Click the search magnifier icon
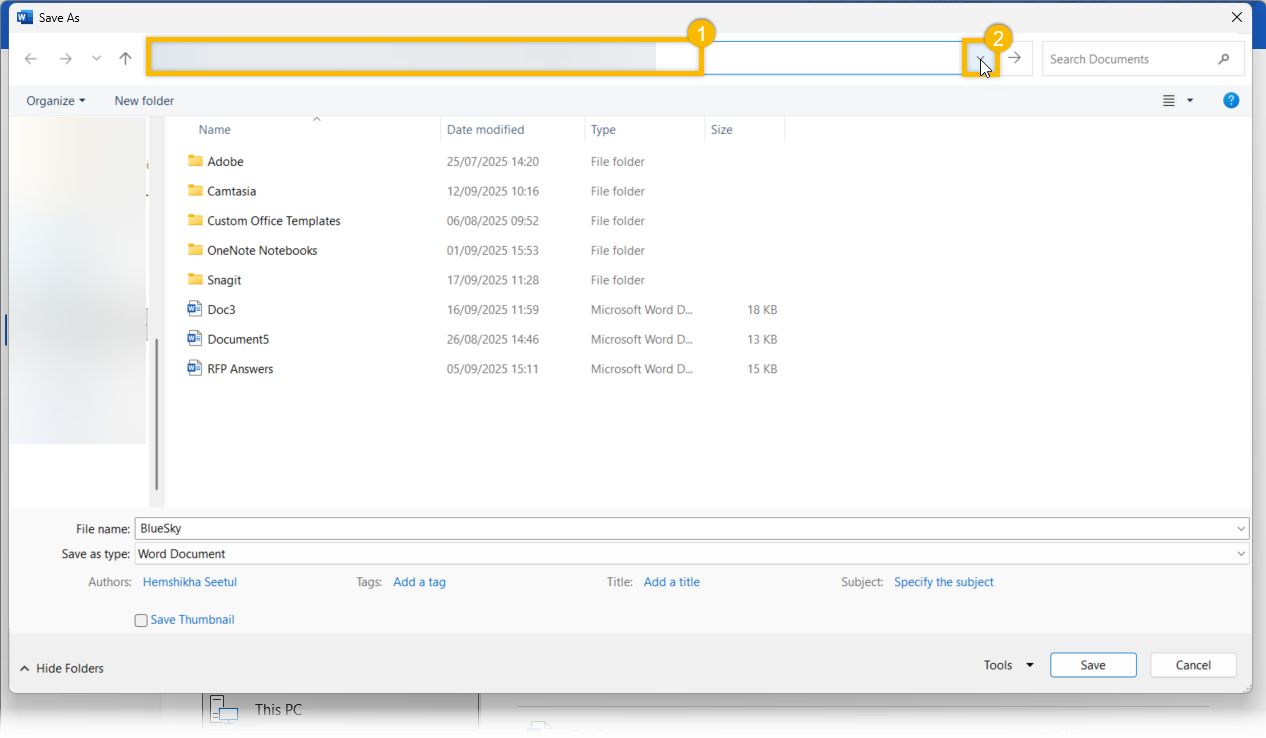 tap(1224, 59)
